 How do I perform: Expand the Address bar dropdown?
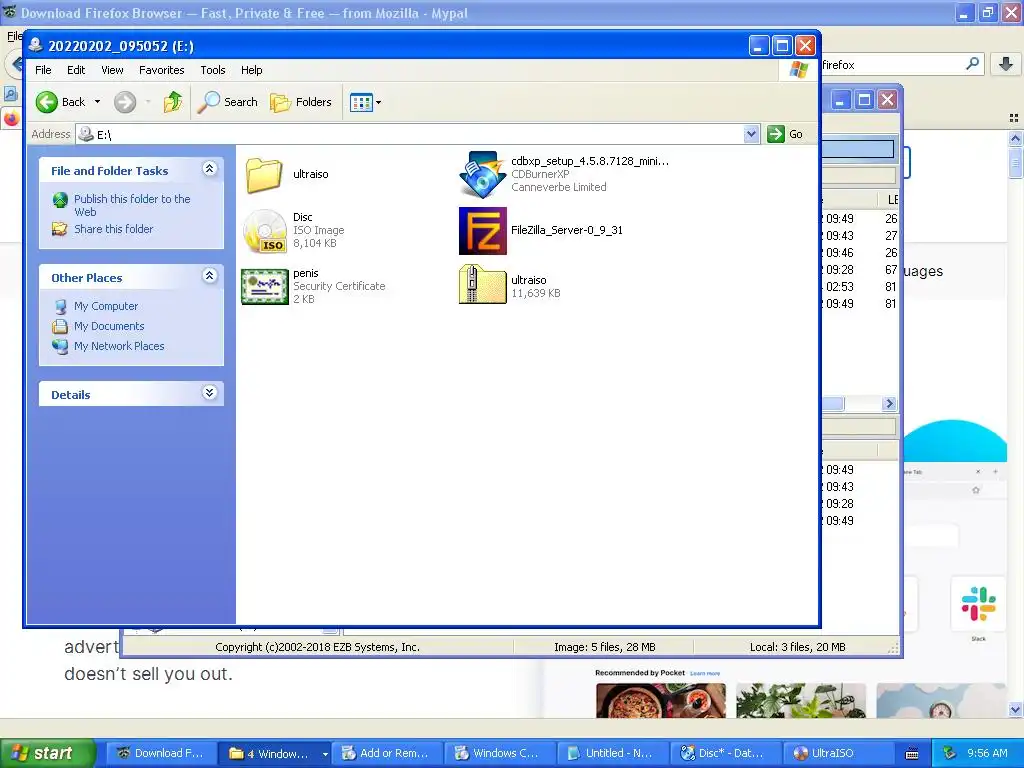pos(751,134)
